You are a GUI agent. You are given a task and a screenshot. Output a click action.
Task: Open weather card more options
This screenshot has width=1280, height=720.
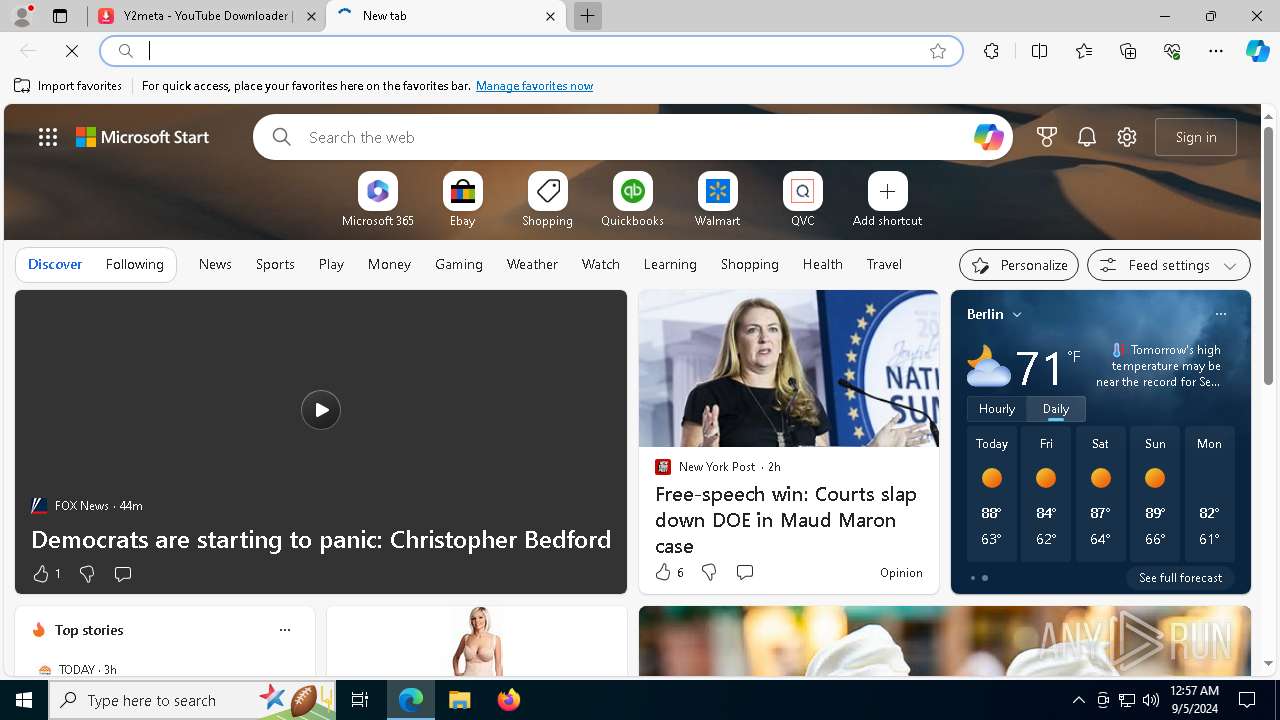click(1220, 314)
